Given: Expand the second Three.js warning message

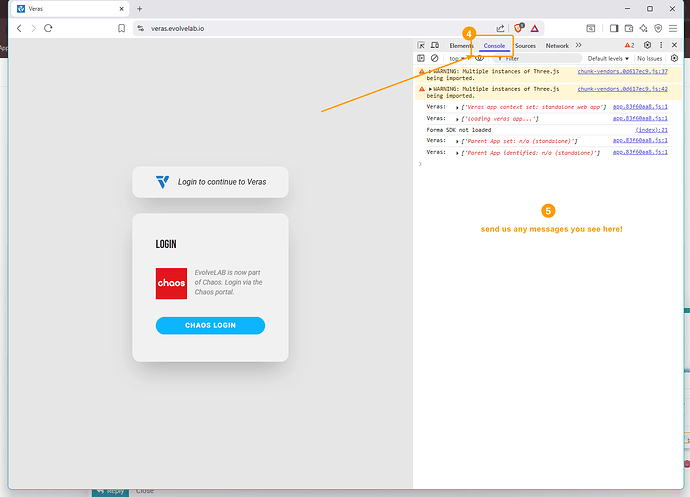Looking at the screenshot, I should [430, 89].
